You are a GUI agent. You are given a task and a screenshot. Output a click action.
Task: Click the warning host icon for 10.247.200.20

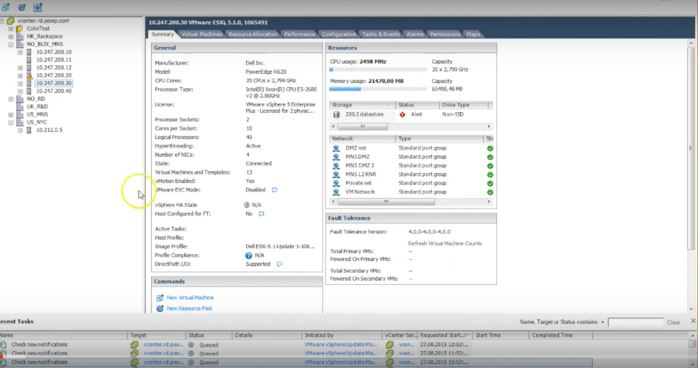pos(29,76)
